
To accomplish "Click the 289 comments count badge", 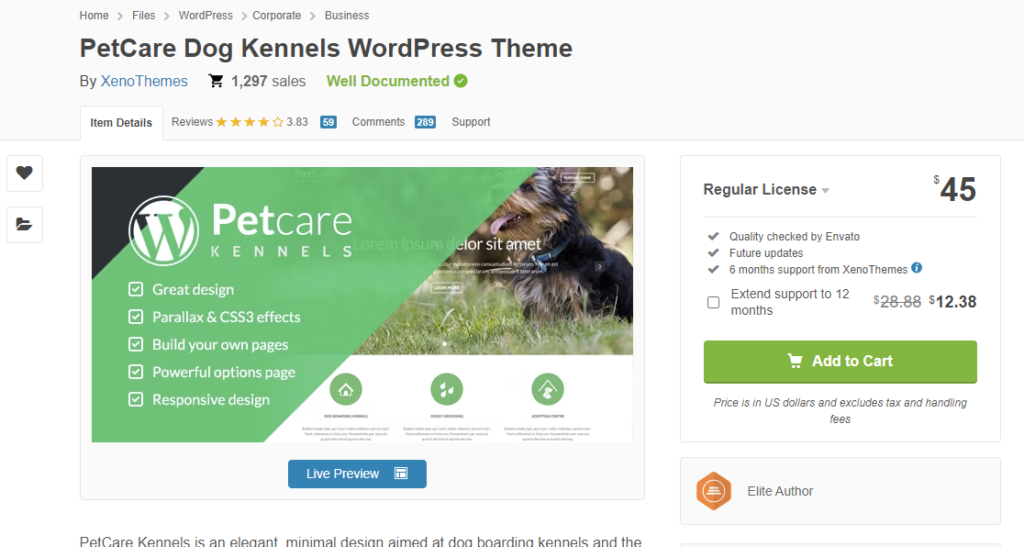I will tap(425, 122).
